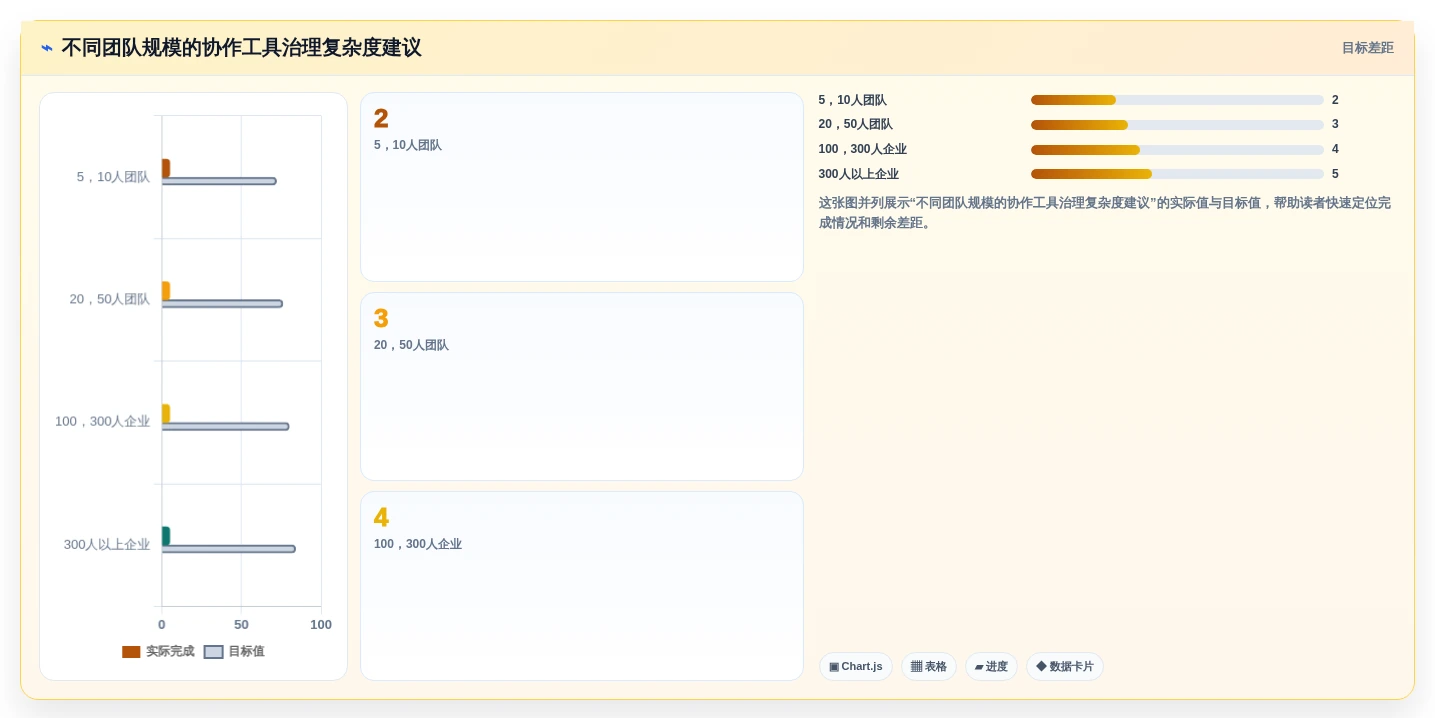Click the description paragraph starting 这张图并列展示
Viewport: 1435px width, 718px height.
click(x=1105, y=213)
